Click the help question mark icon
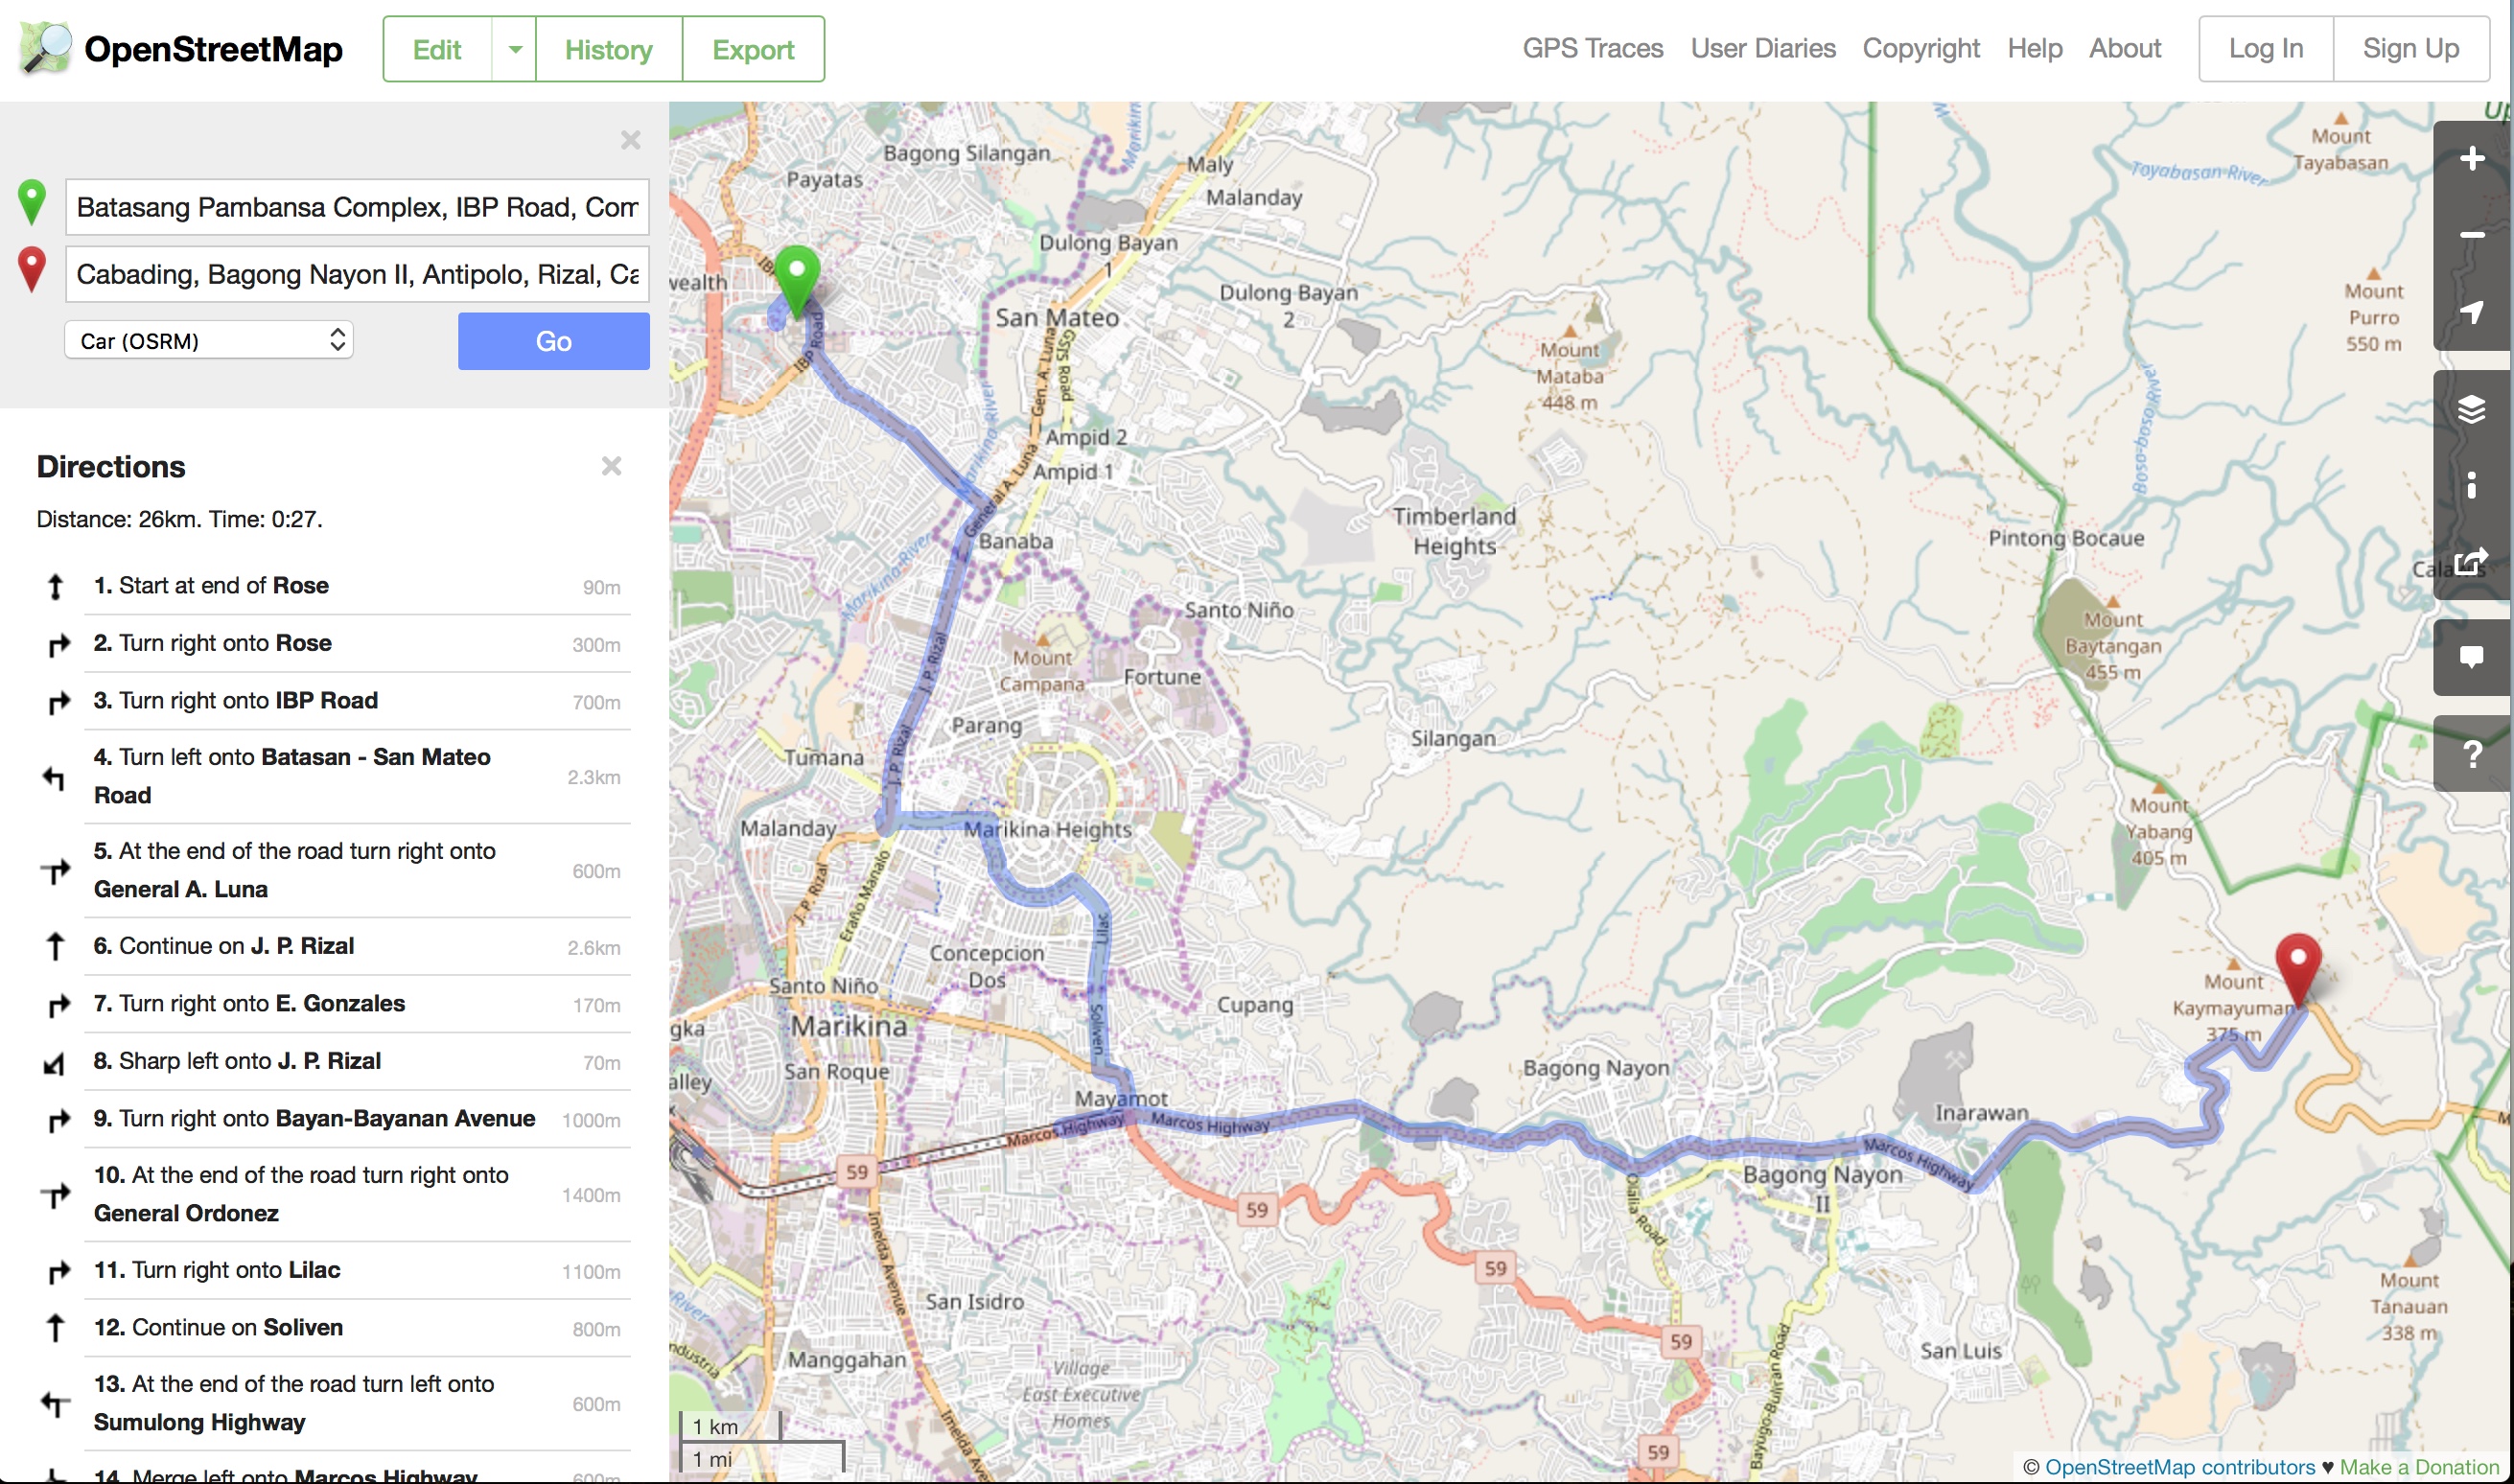2514x1484 pixels. click(x=2474, y=752)
